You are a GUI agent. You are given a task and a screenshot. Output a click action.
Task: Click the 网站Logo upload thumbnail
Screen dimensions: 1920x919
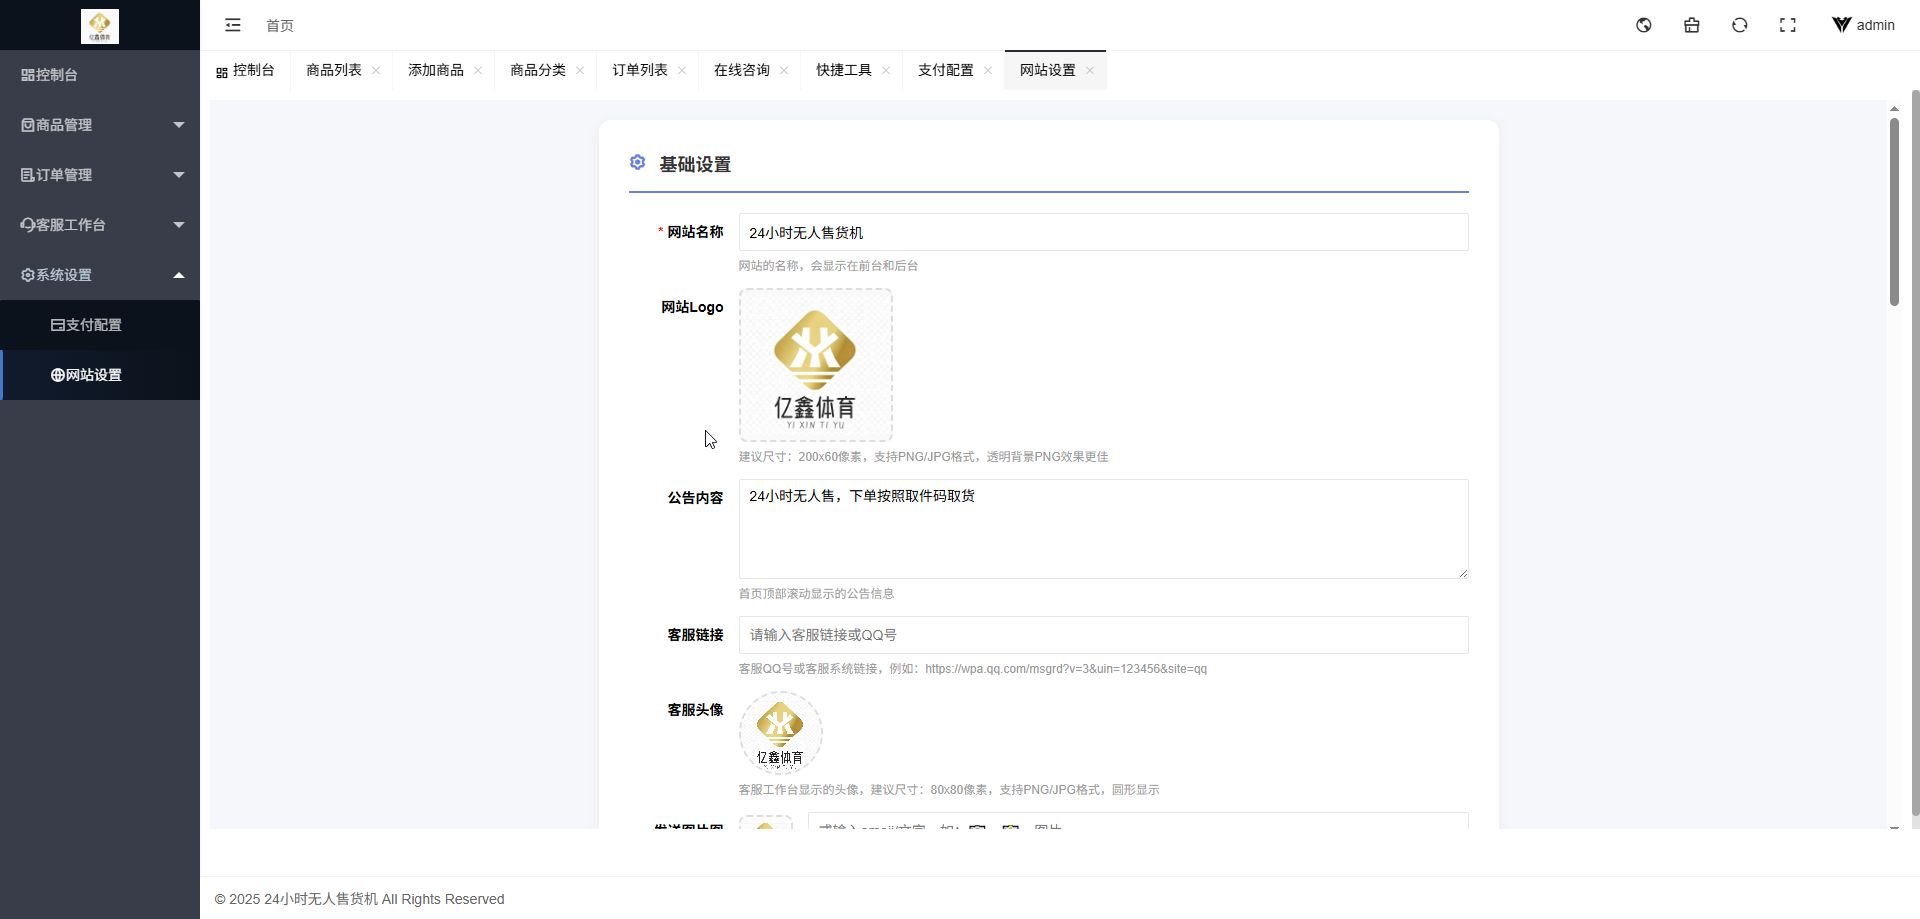(816, 365)
